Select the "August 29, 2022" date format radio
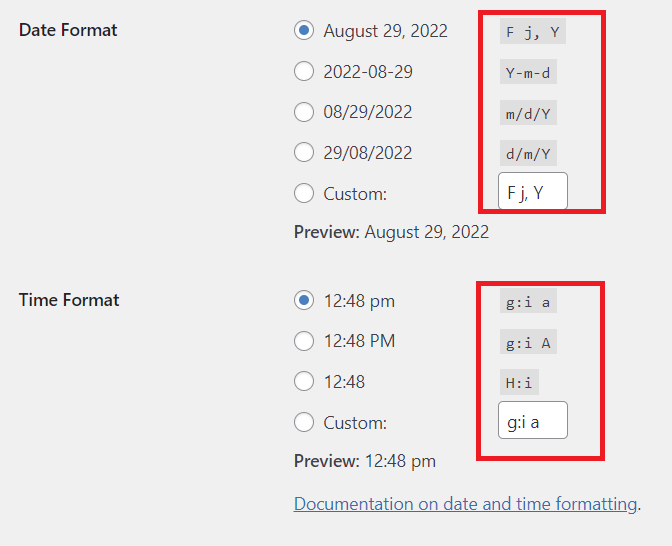The width and height of the screenshot is (672, 546). (304, 31)
